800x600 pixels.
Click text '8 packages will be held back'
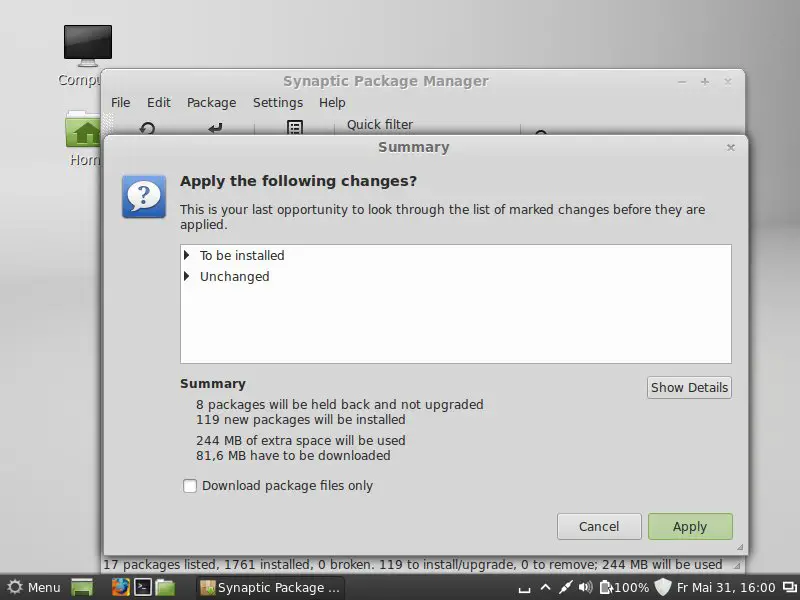click(283, 405)
